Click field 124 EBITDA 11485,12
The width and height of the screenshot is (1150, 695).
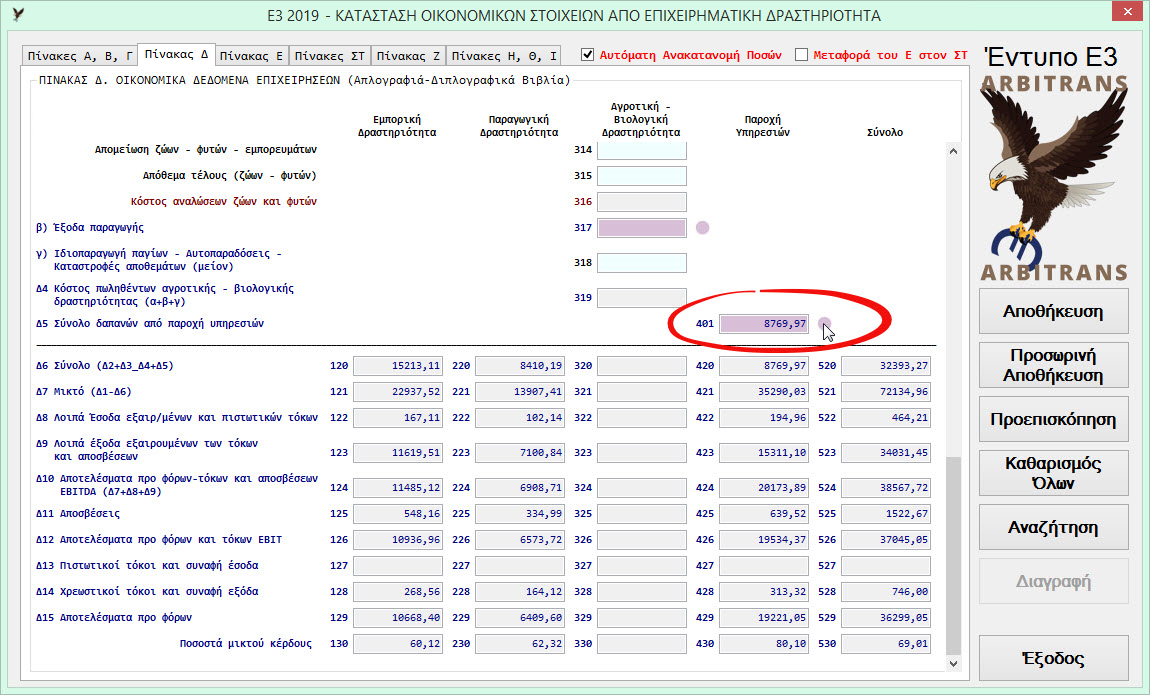point(398,488)
